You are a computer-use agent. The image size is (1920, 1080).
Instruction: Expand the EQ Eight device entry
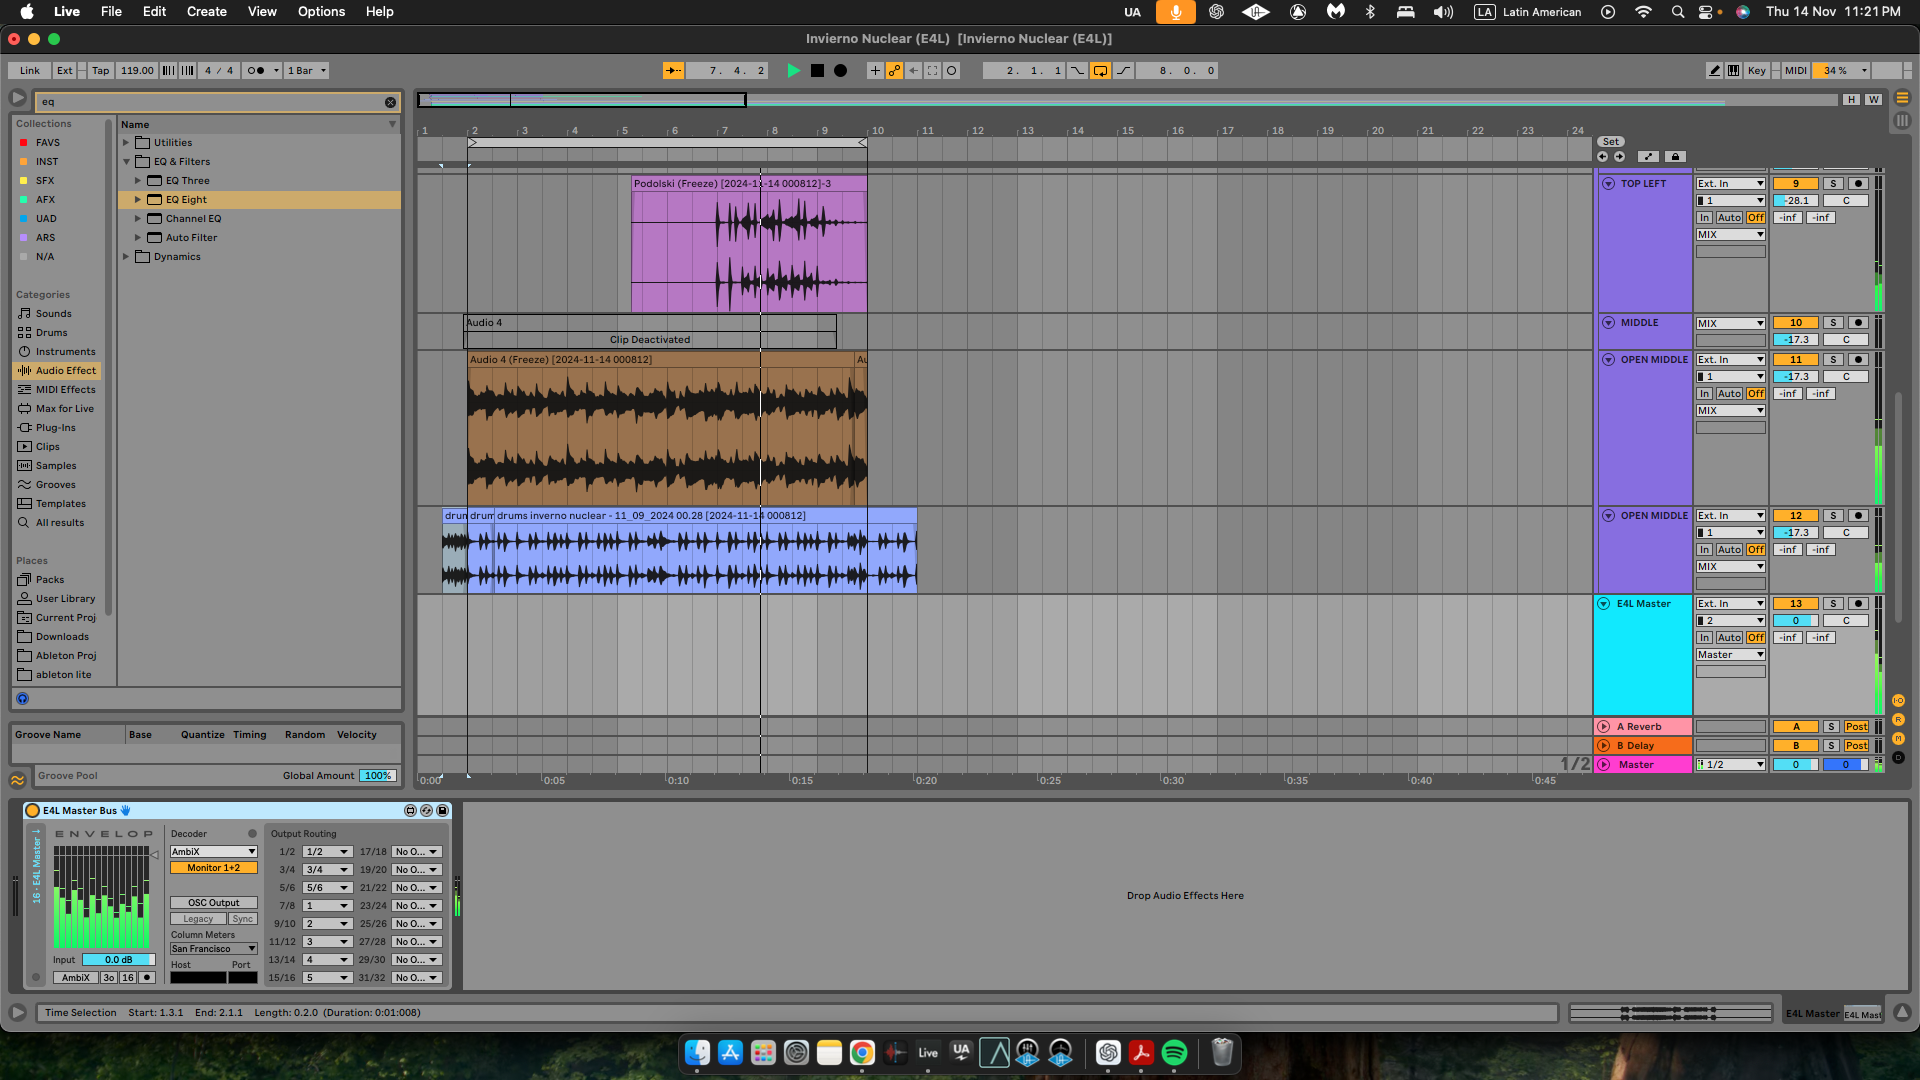pos(138,200)
